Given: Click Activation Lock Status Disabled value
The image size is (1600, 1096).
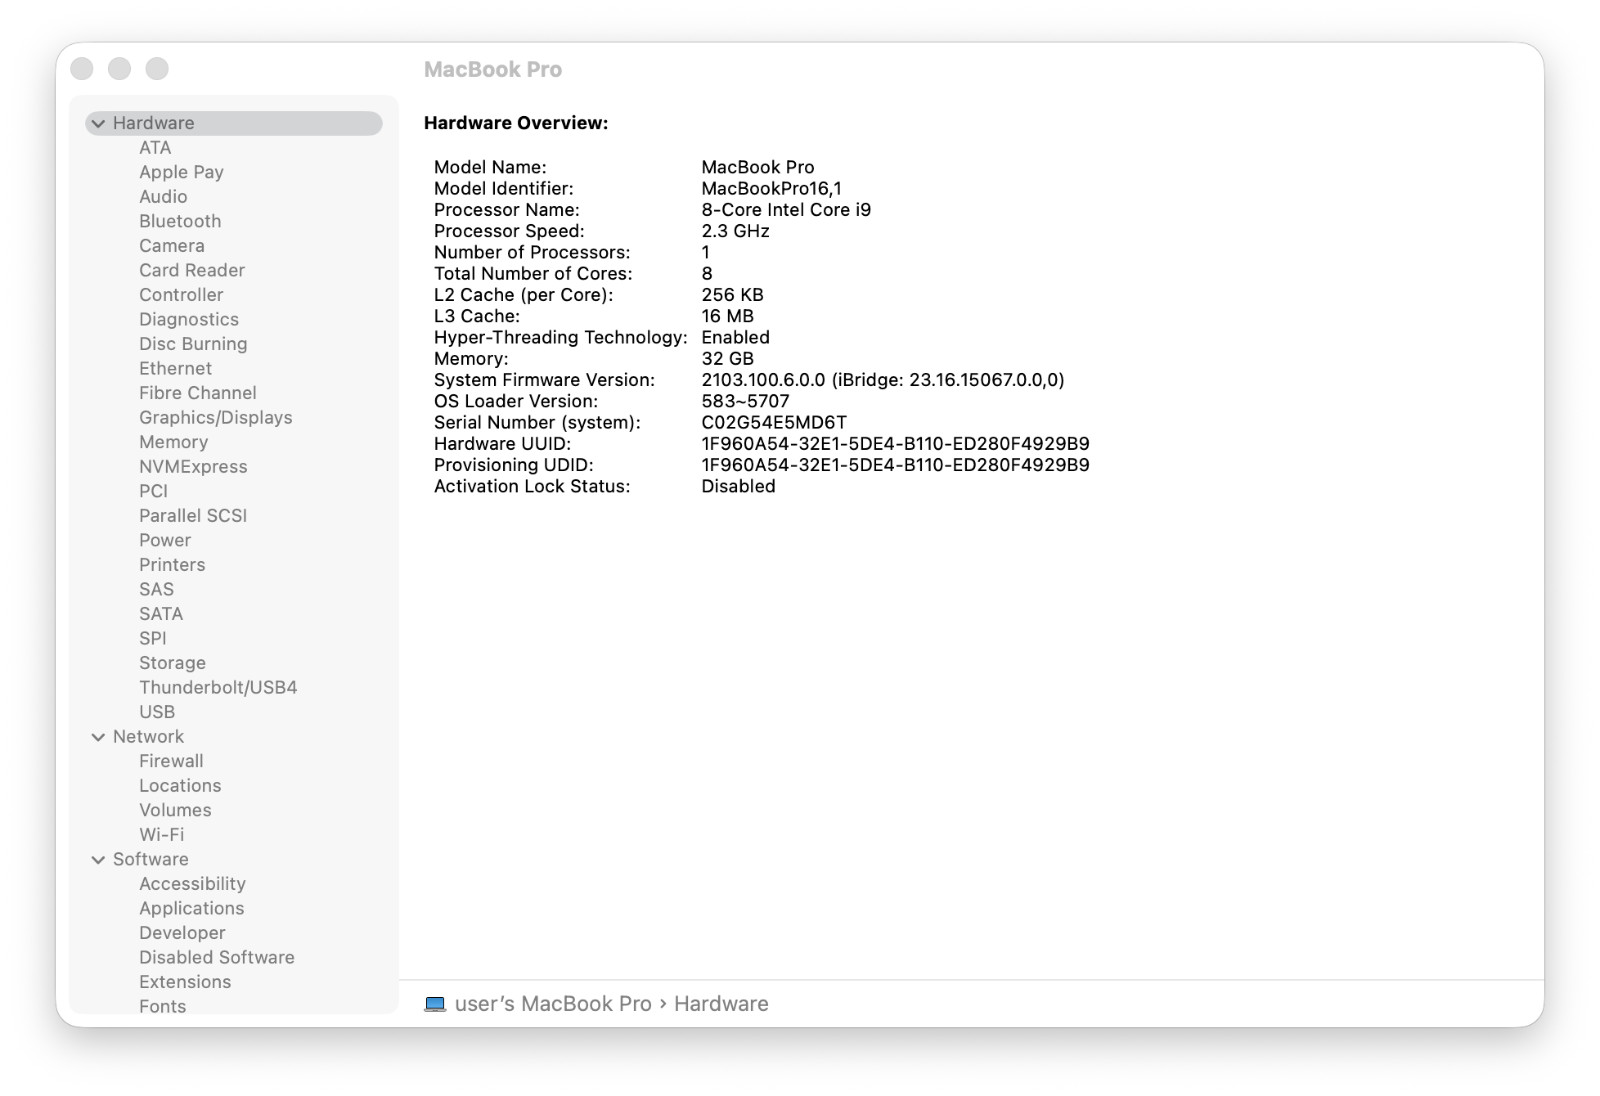Looking at the screenshot, I should [738, 486].
